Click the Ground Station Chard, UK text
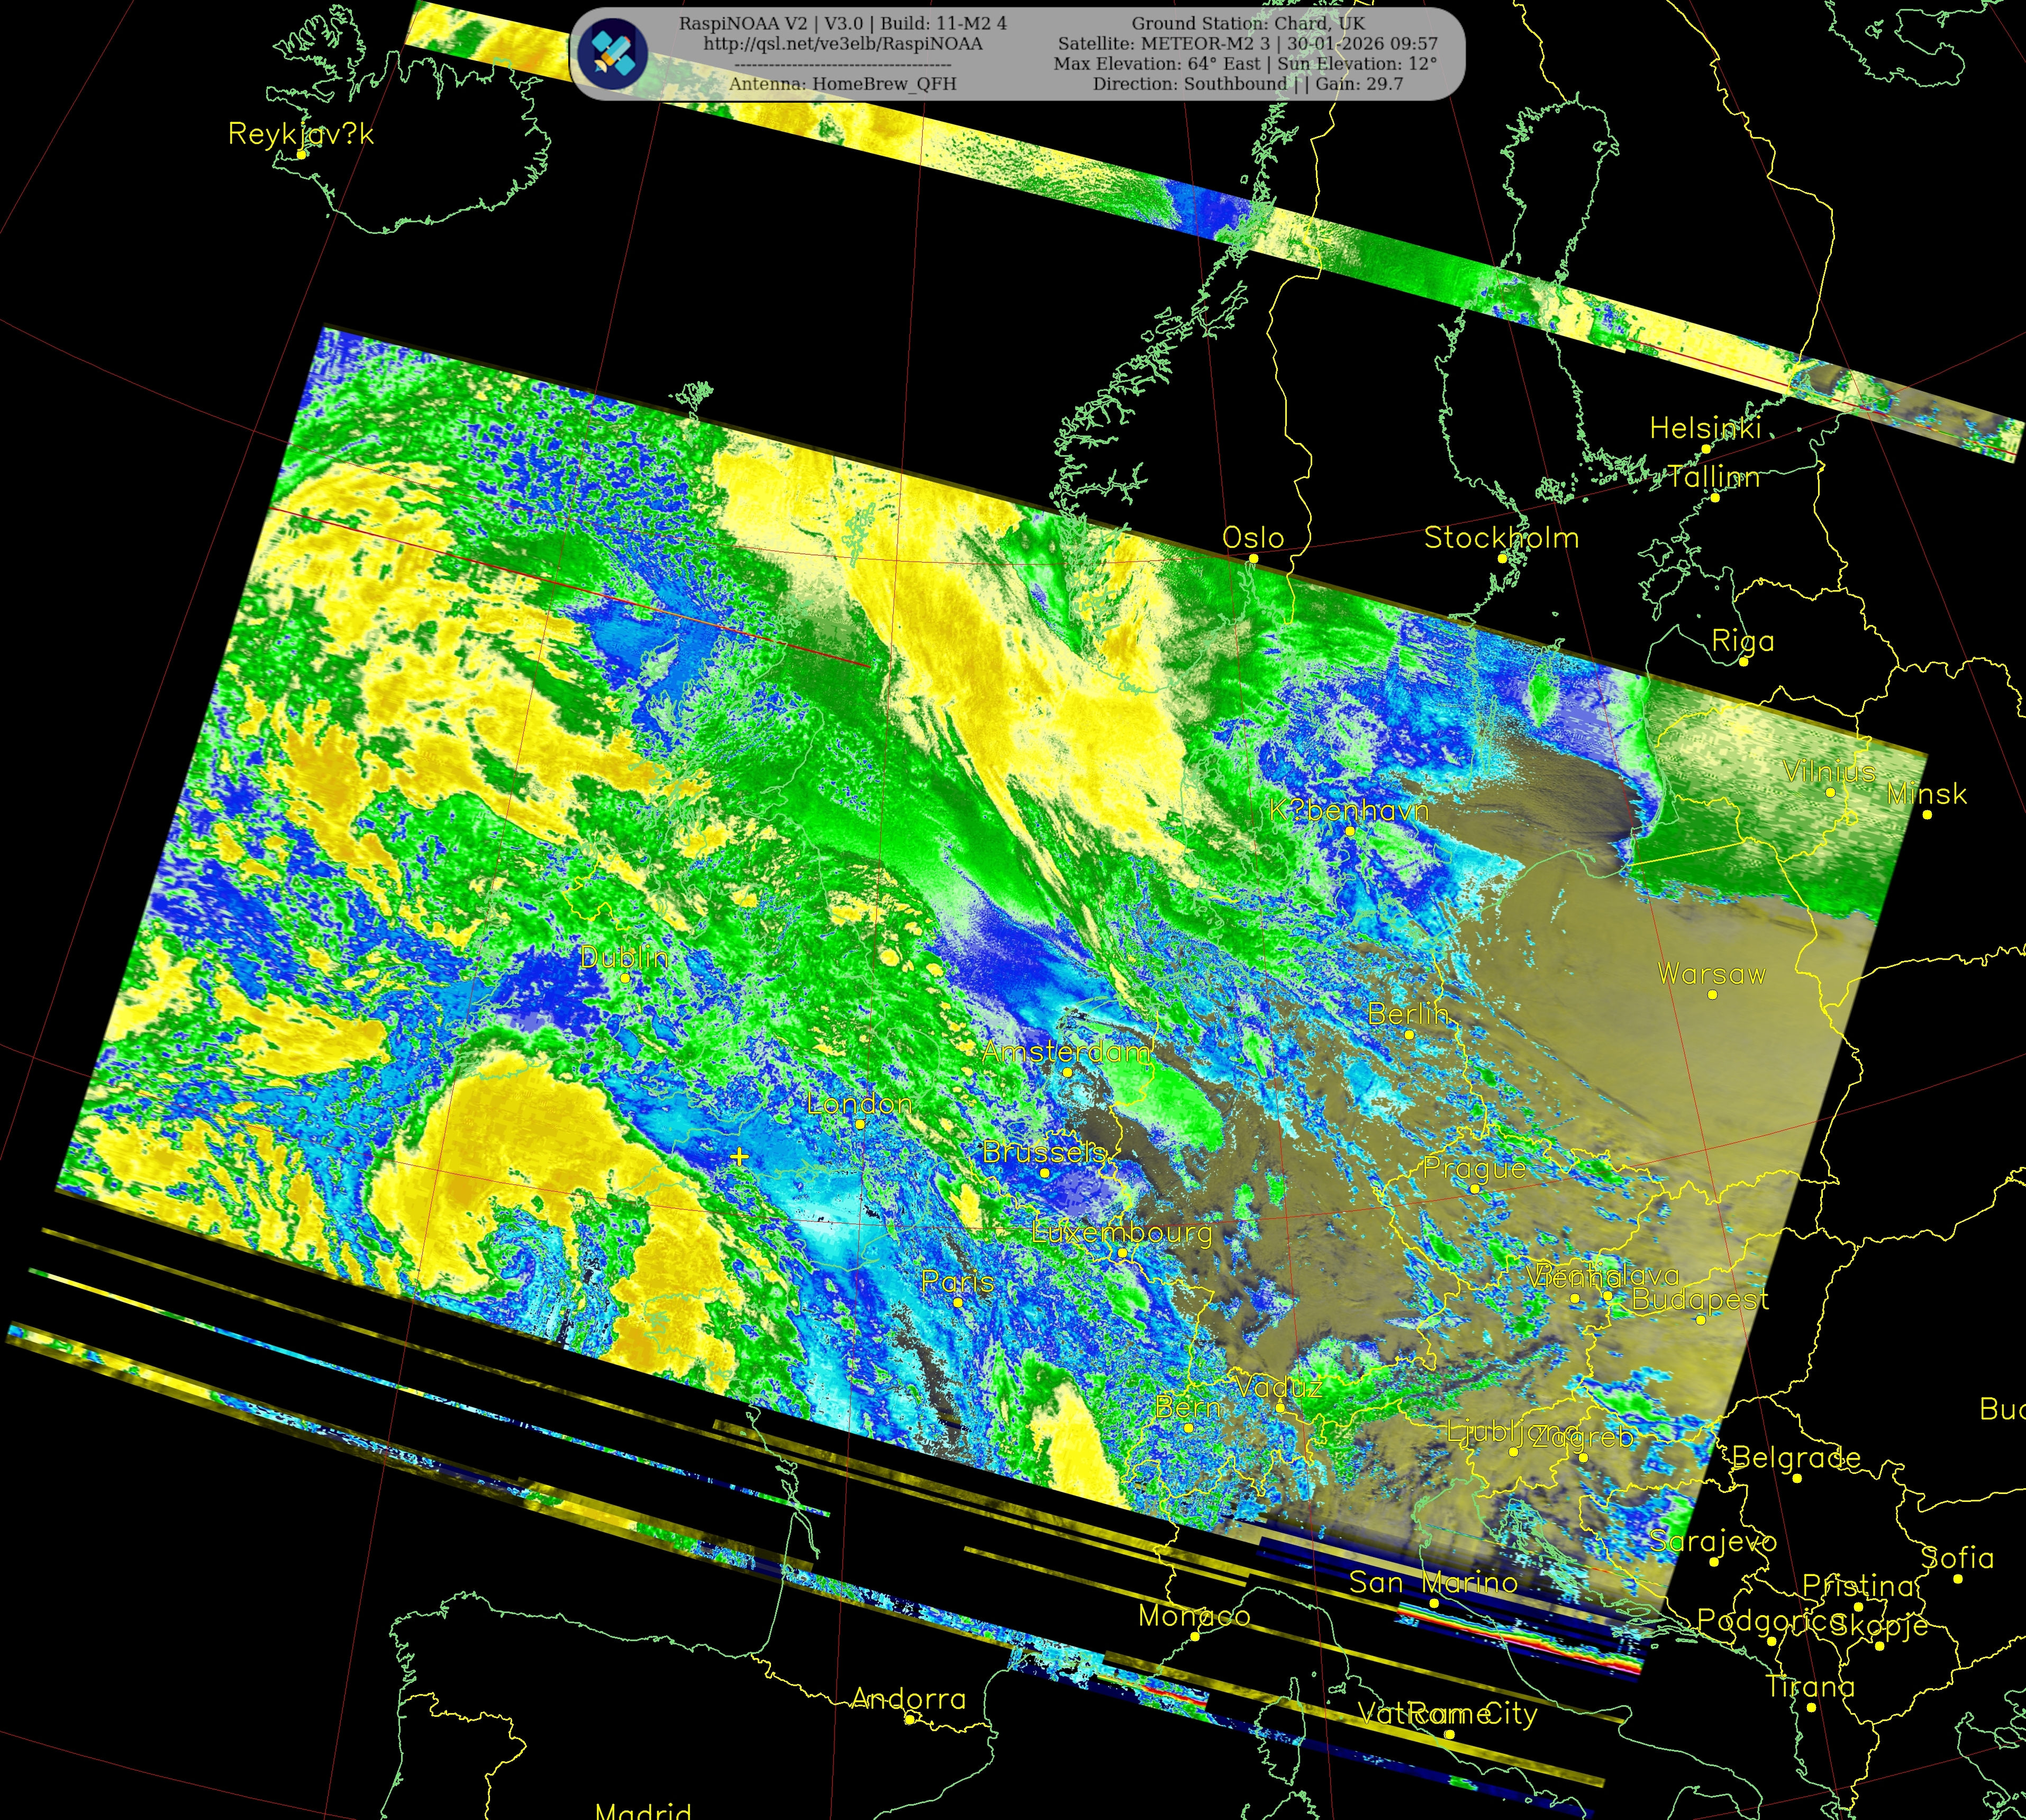This screenshot has height=1820, width=2026. (1248, 23)
